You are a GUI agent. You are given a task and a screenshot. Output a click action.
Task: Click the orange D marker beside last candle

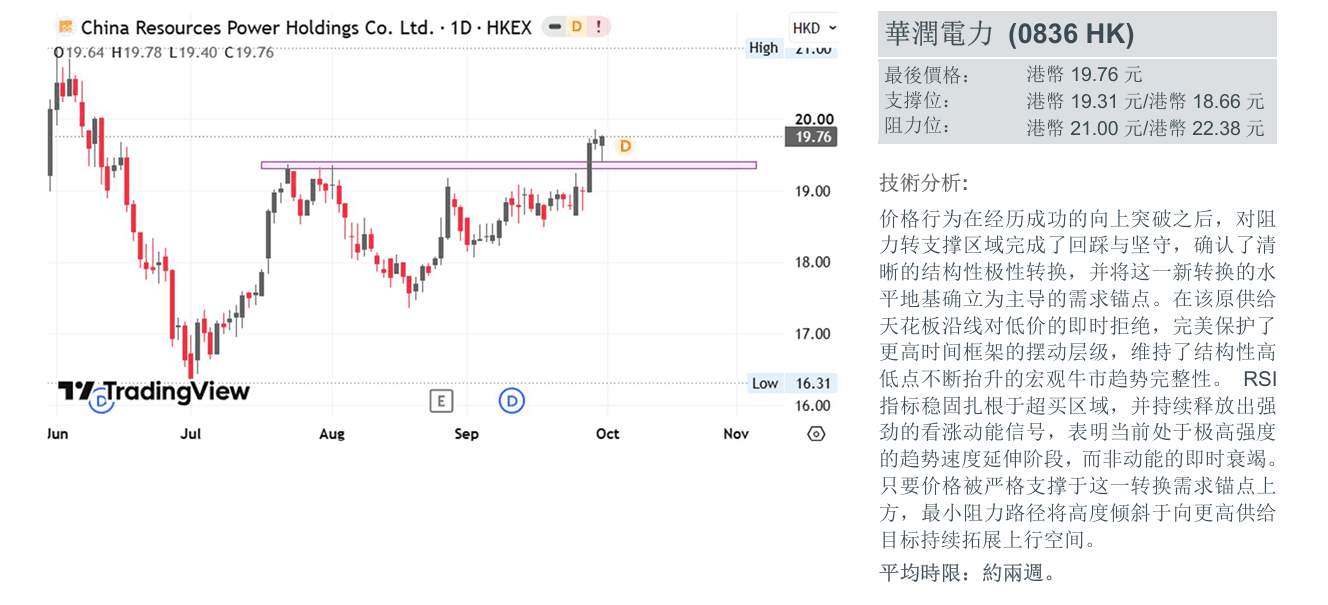[x=625, y=146]
